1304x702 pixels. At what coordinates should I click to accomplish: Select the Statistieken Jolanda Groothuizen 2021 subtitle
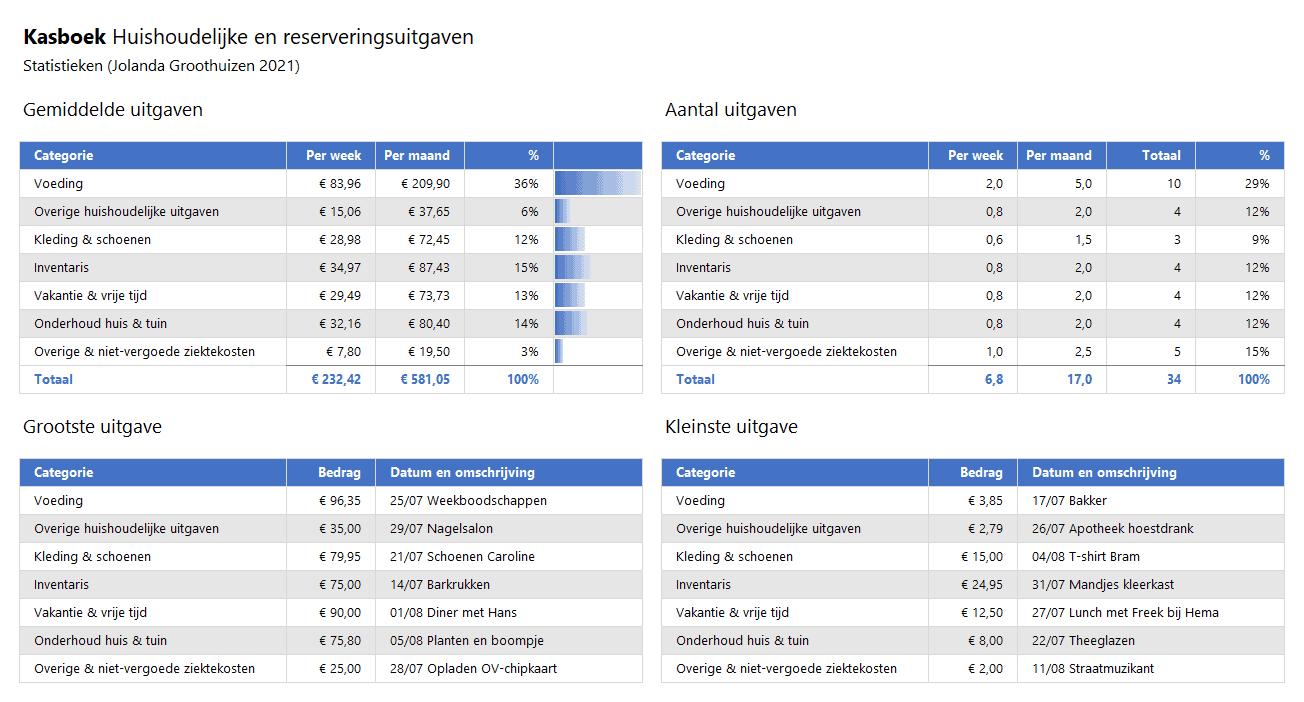point(161,66)
